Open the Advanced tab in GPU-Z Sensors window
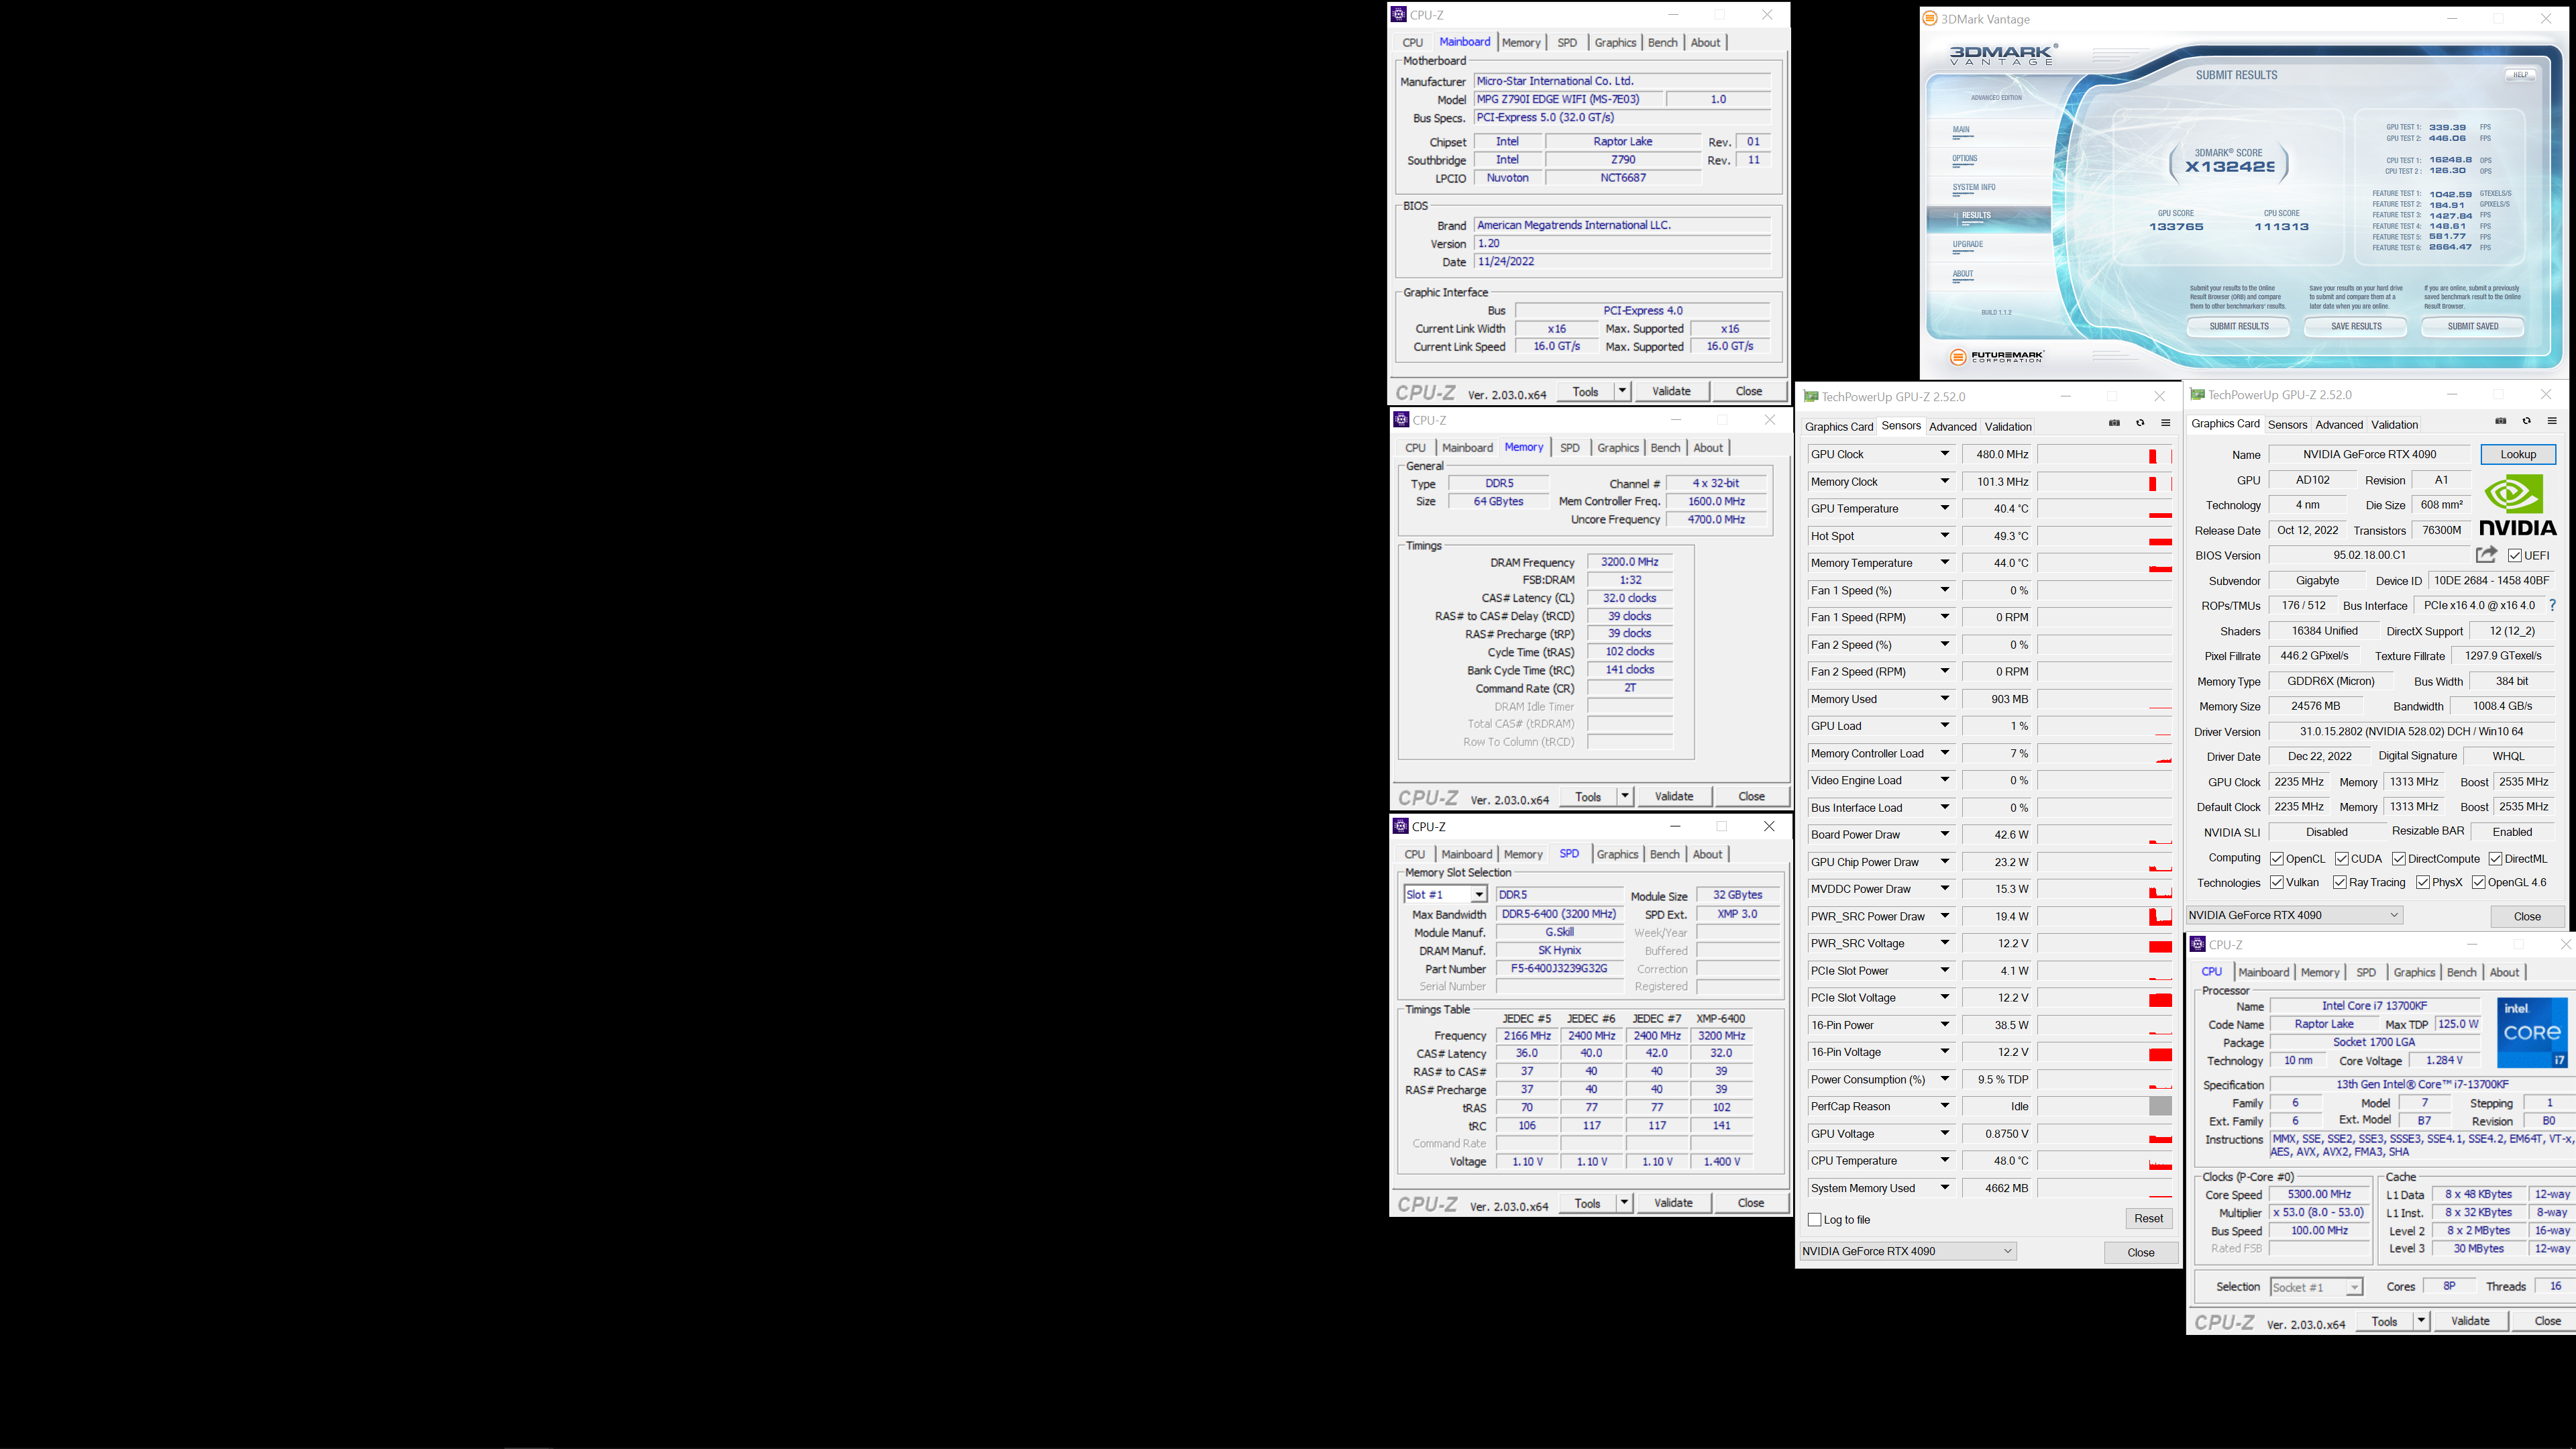The image size is (2576, 1449). pyautogui.click(x=1952, y=427)
